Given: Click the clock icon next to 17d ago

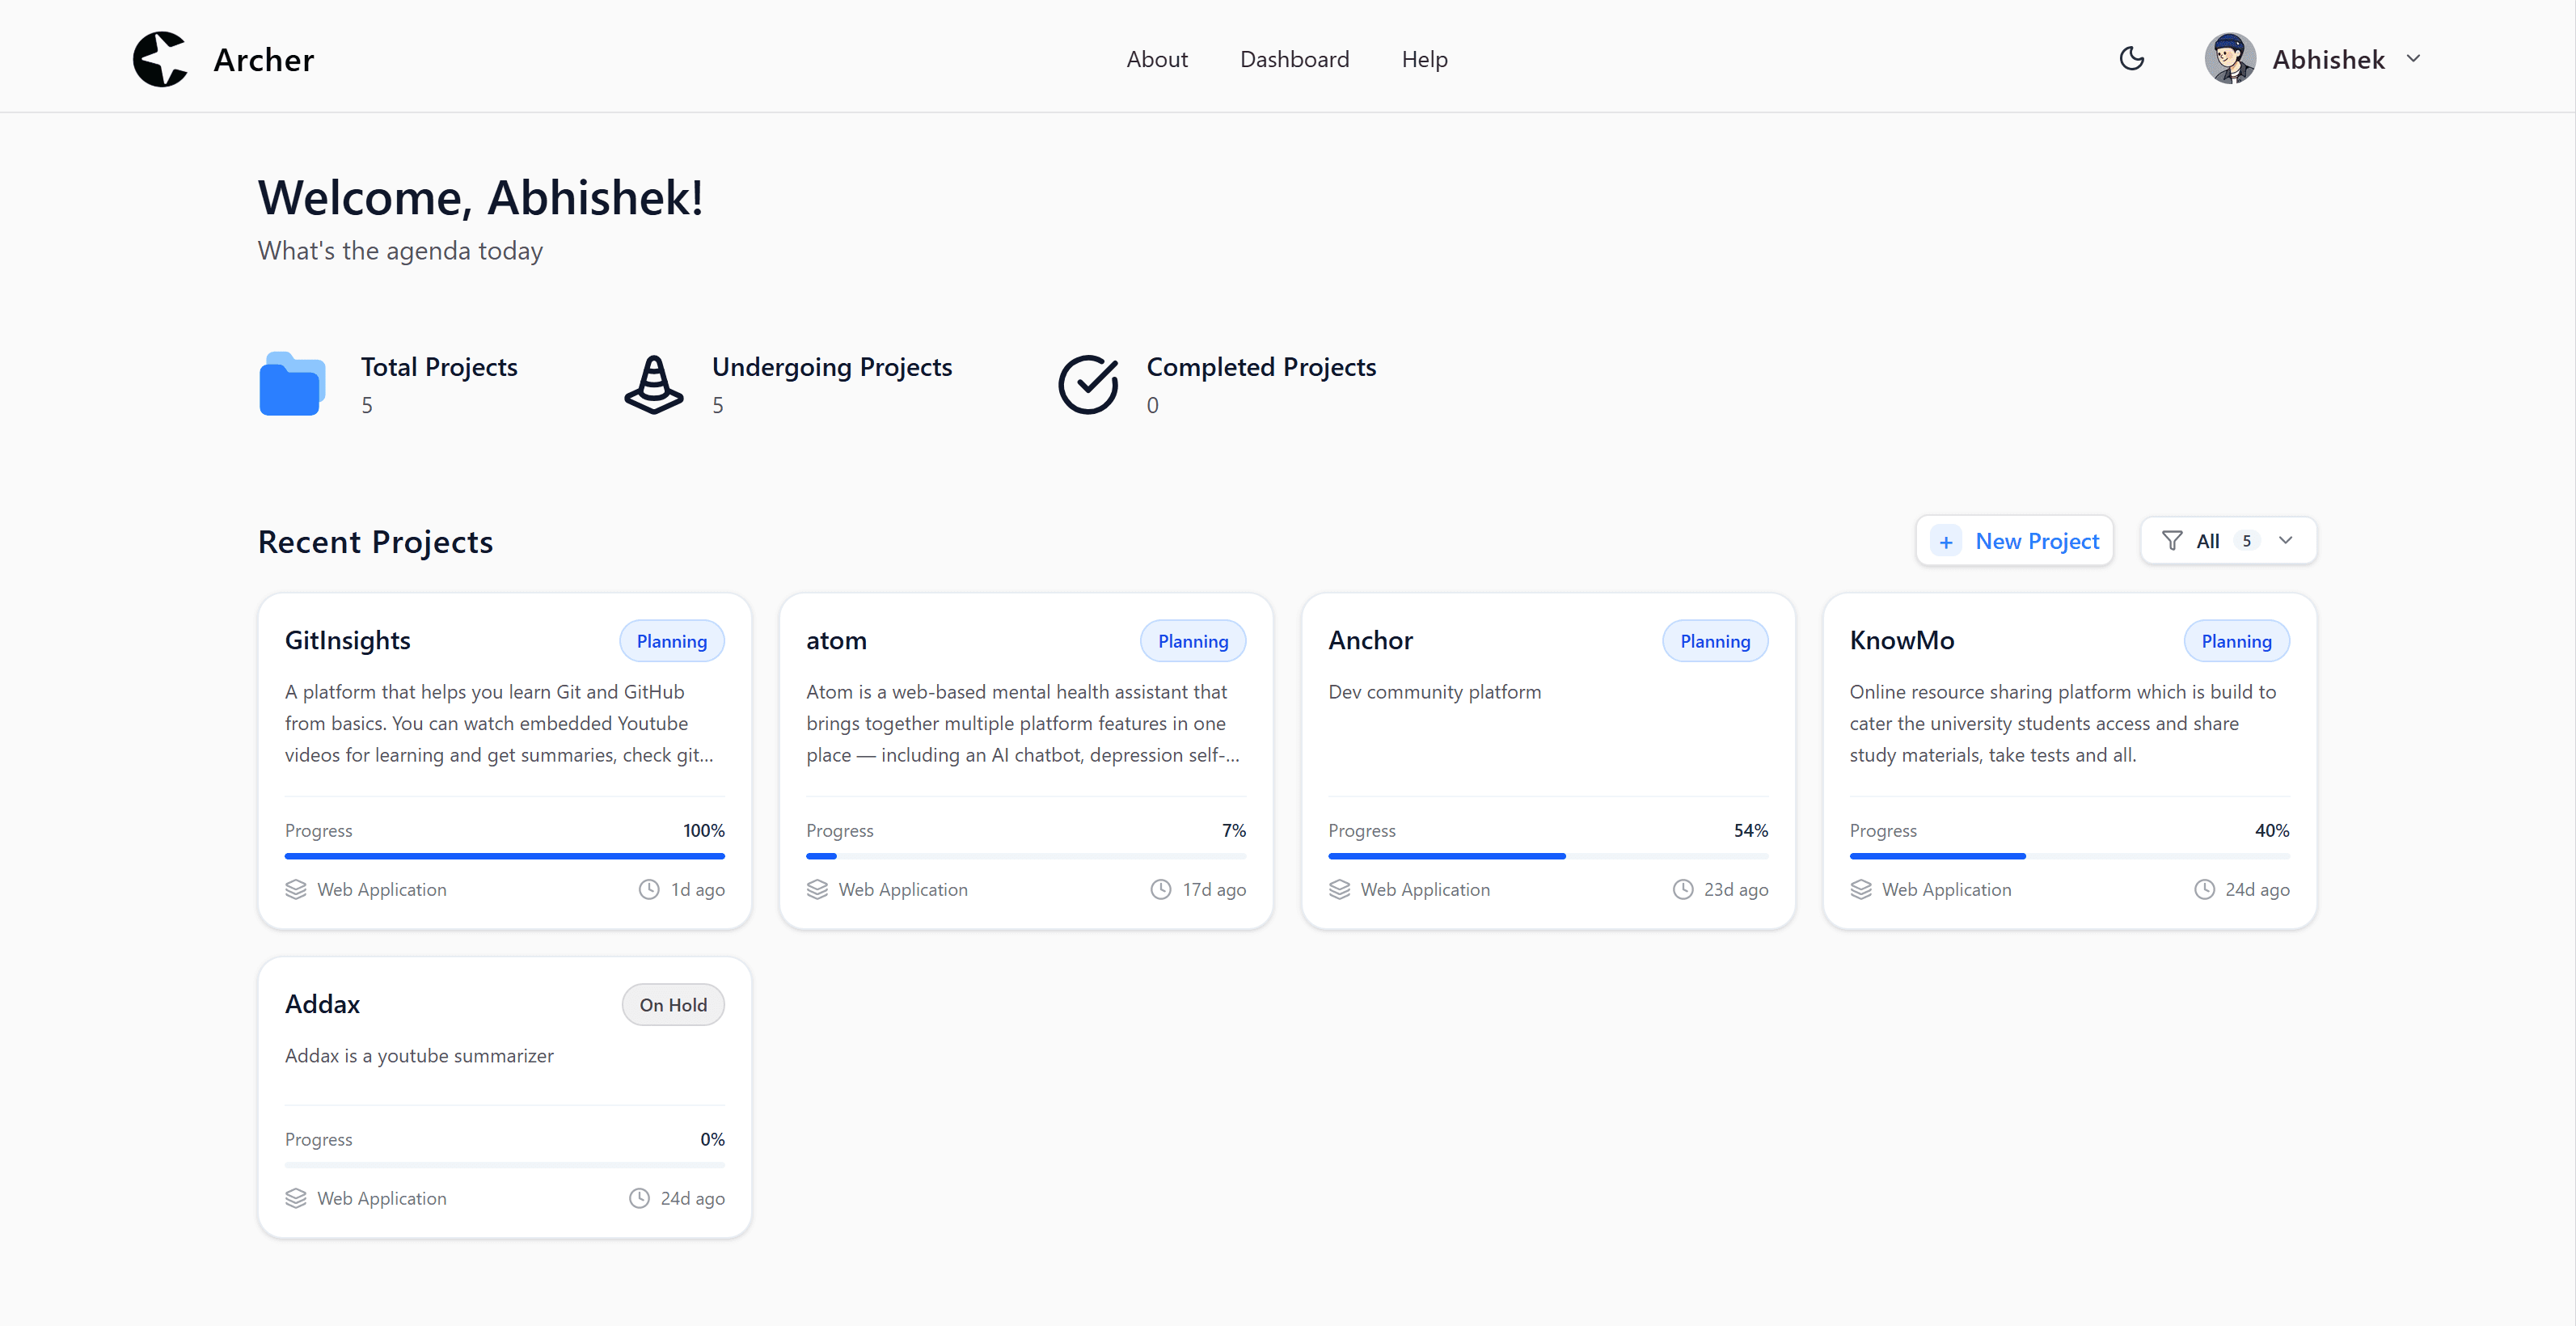Looking at the screenshot, I should click(1160, 889).
